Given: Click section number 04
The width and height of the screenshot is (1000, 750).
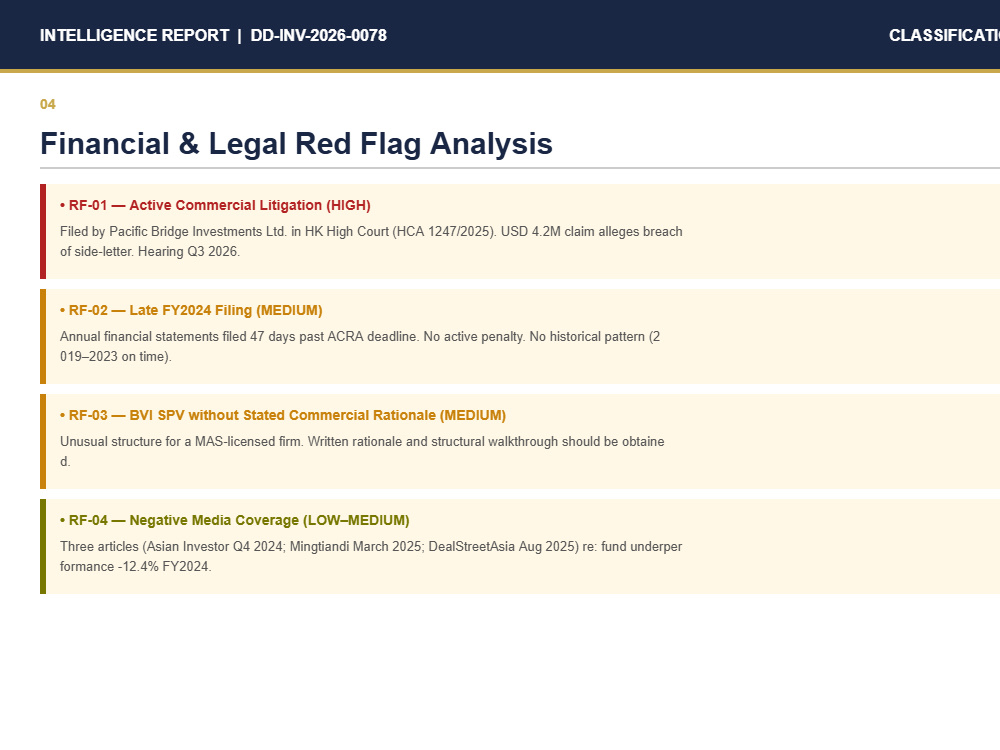Looking at the screenshot, I should 48,104.
